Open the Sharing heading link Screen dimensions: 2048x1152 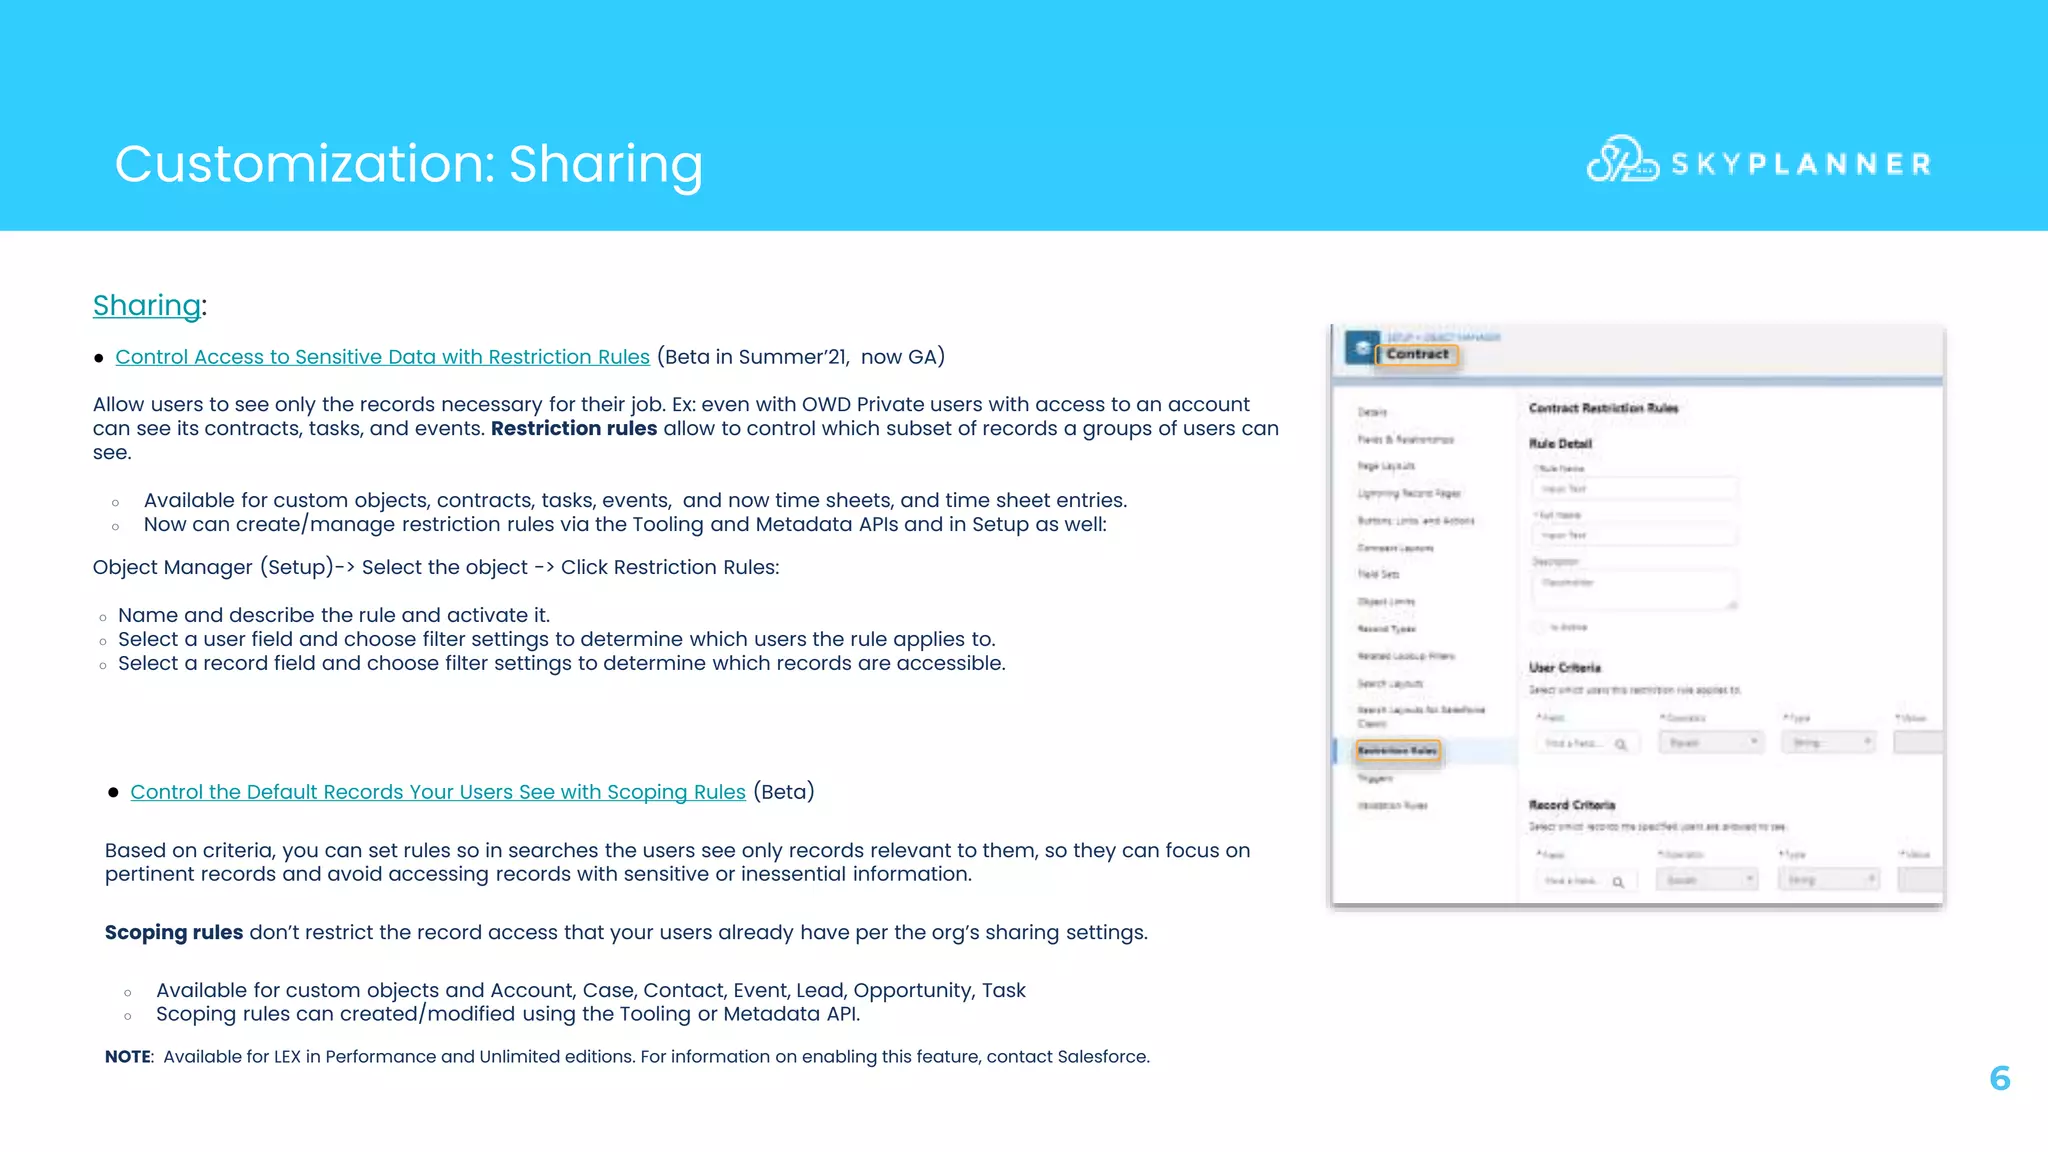coord(147,306)
